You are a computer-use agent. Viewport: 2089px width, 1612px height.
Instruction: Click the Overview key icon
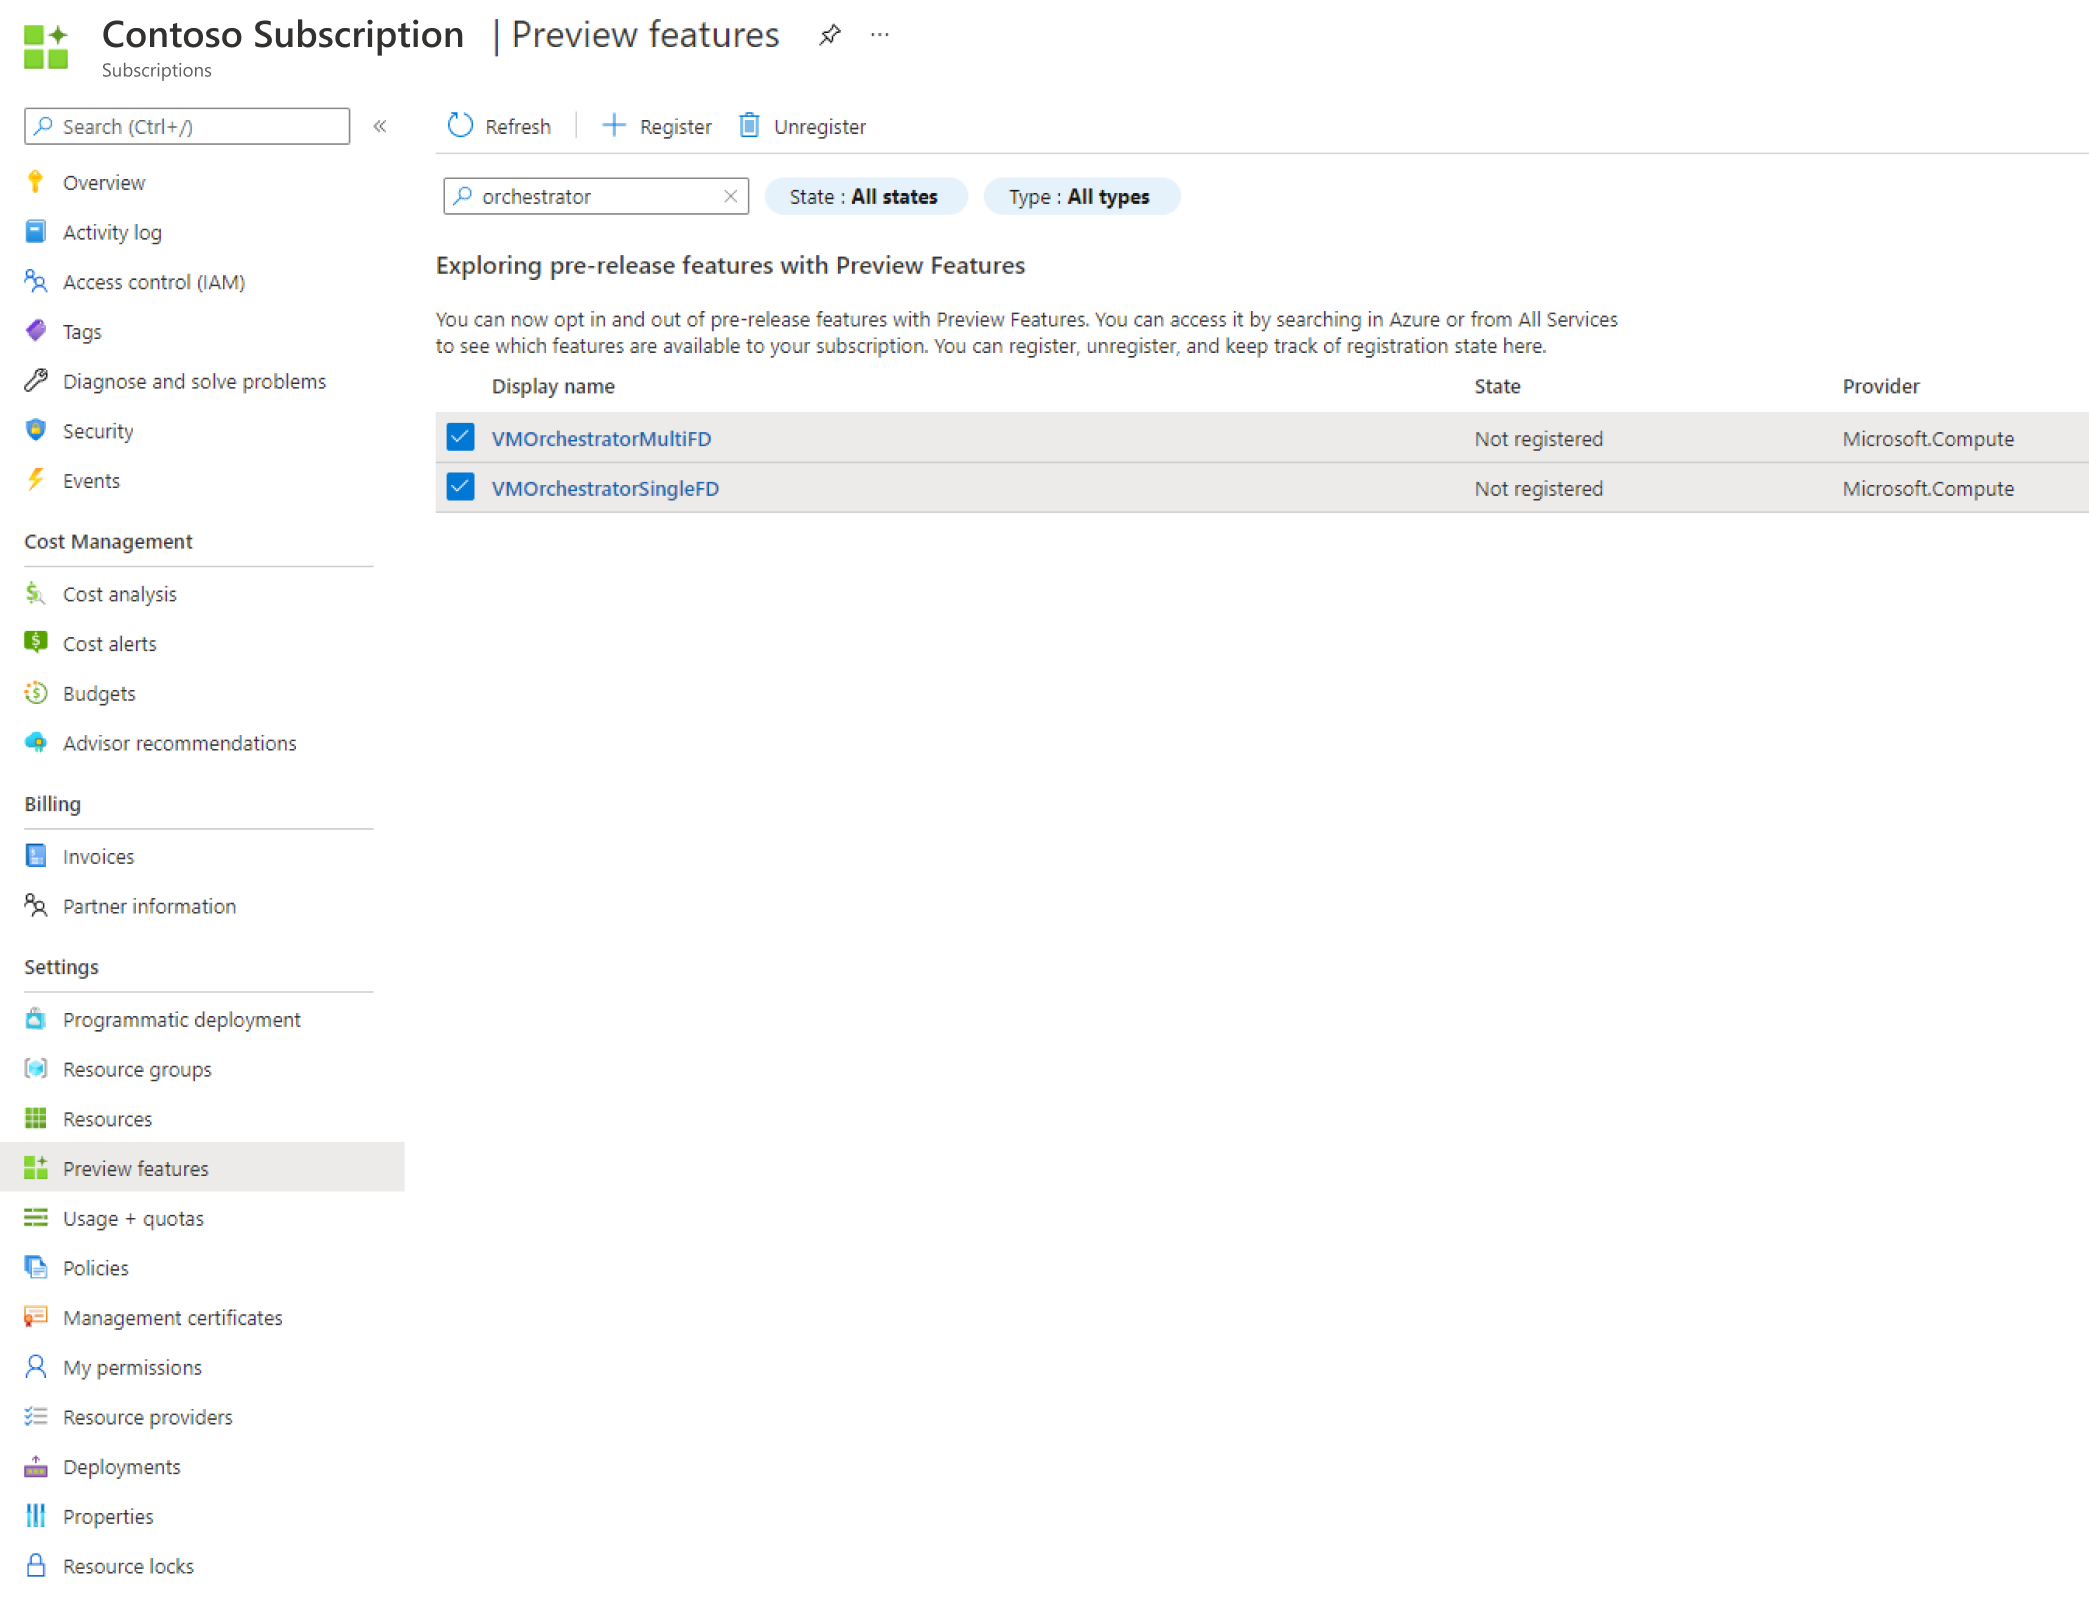click(36, 182)
